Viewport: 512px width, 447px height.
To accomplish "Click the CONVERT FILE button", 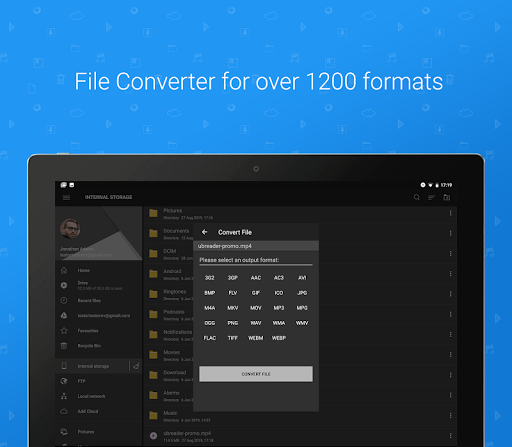I will pos(256,374).
